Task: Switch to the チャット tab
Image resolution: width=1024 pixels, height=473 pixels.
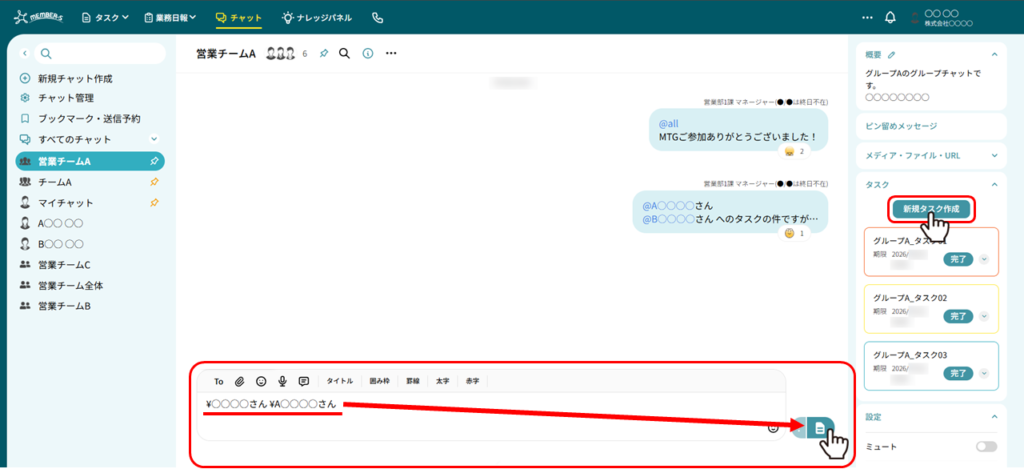Action: [238, 18]
